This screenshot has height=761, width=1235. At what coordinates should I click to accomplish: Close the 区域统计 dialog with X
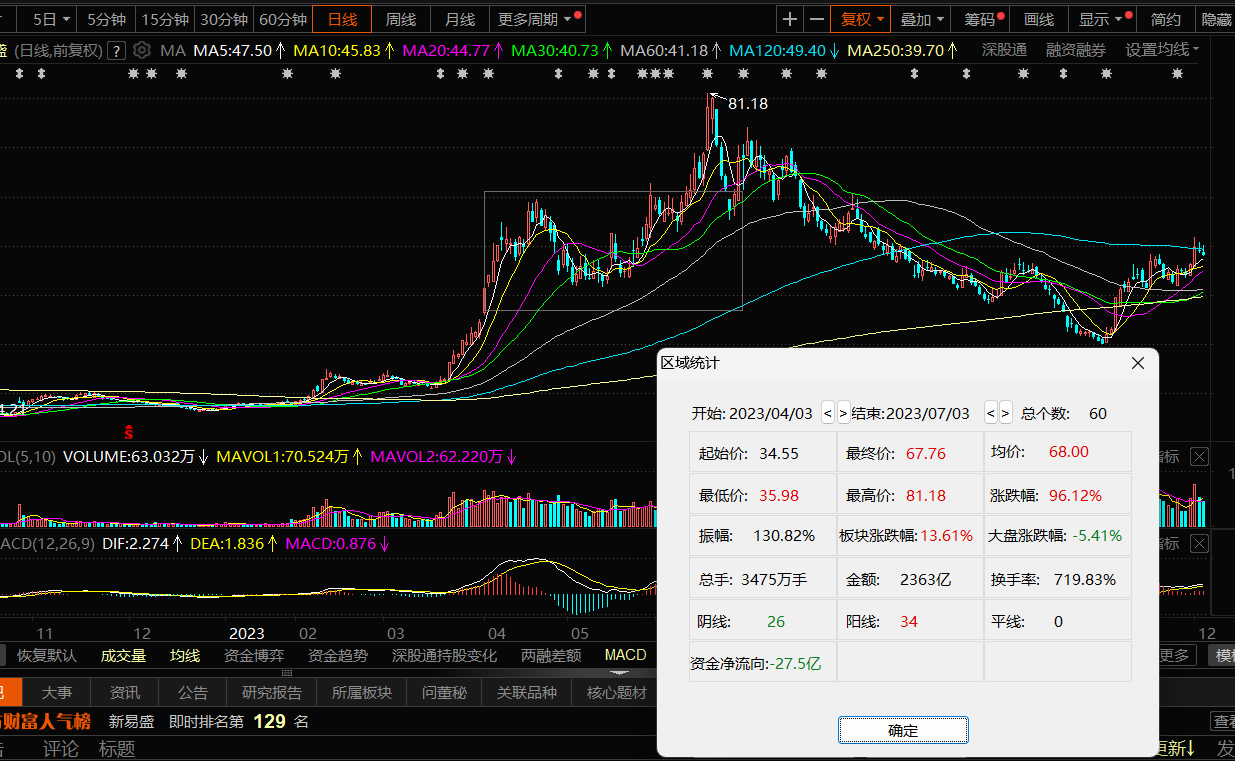[x=1137, y=363]
